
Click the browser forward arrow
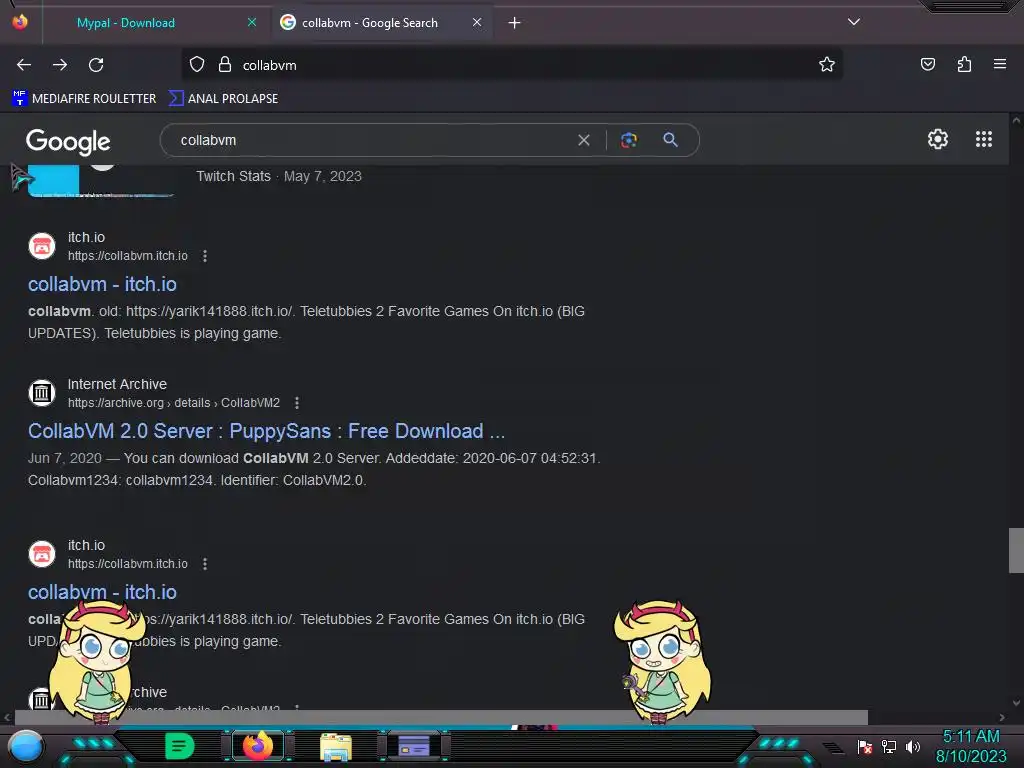click(x=60, y=65)
